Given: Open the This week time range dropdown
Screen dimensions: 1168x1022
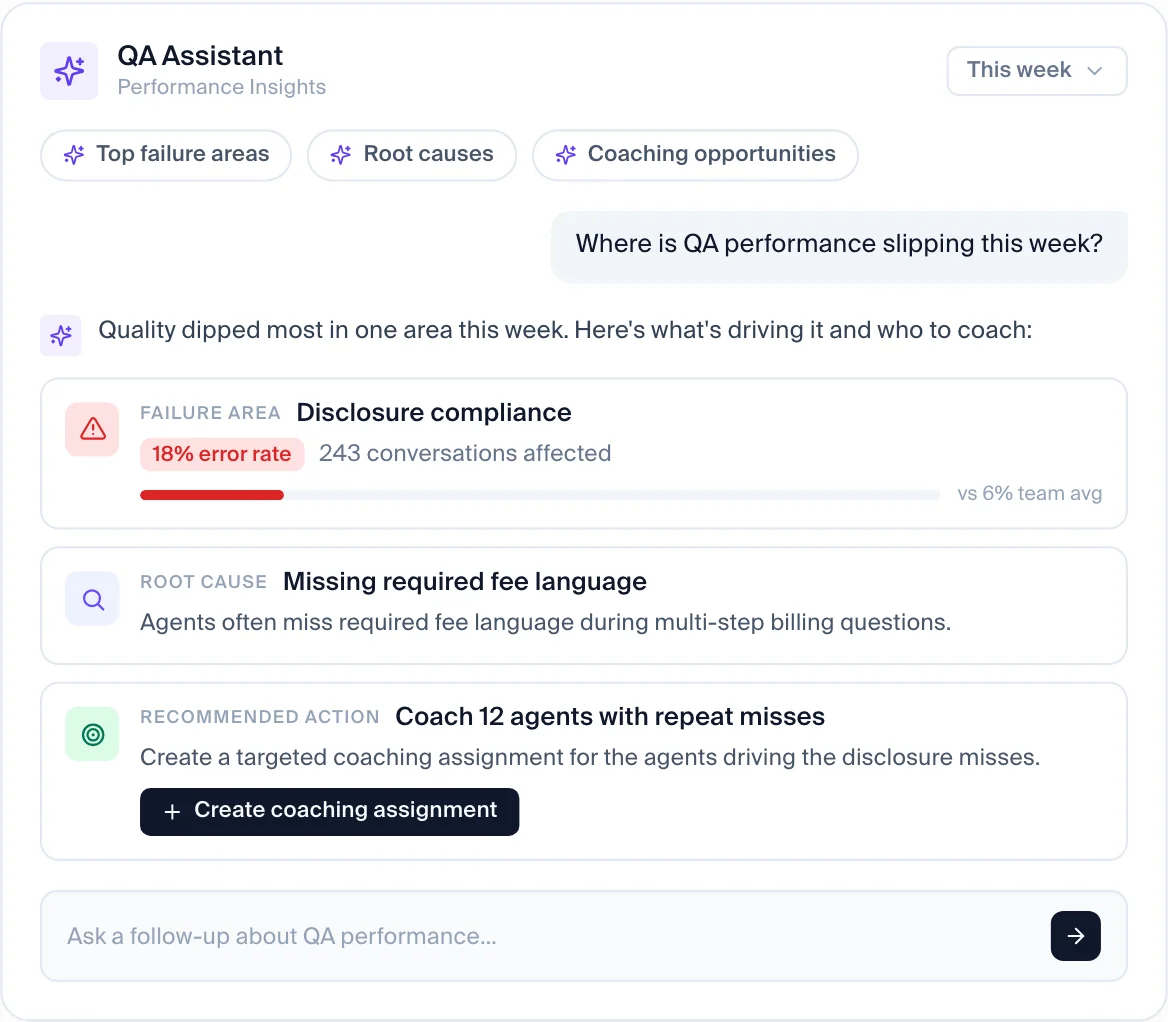Looking at the screenshot, I should (1036, 71).
